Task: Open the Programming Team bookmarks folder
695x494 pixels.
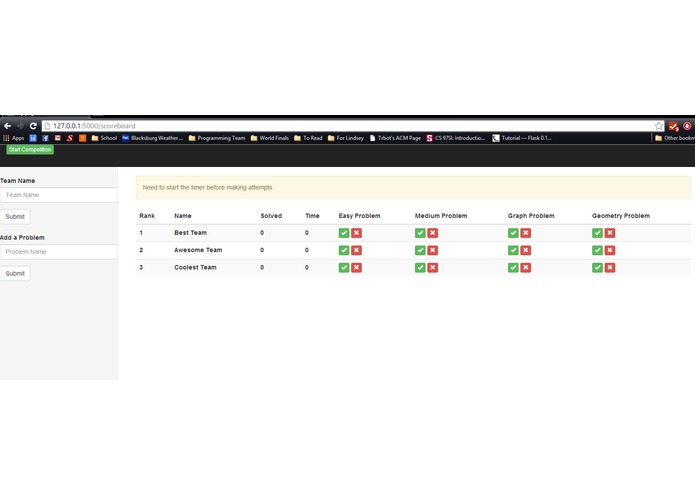Action: (217, 138)
